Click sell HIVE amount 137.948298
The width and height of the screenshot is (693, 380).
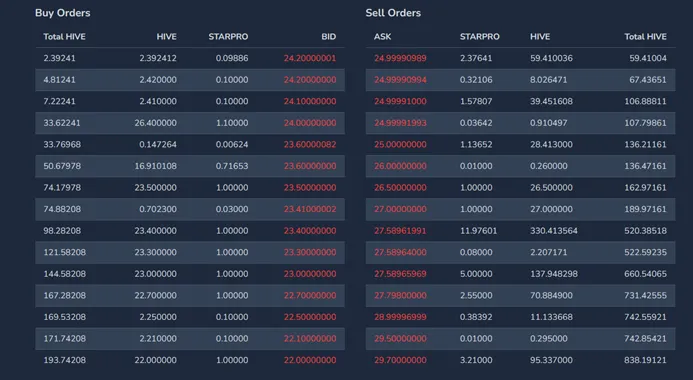tap(554, 274)
